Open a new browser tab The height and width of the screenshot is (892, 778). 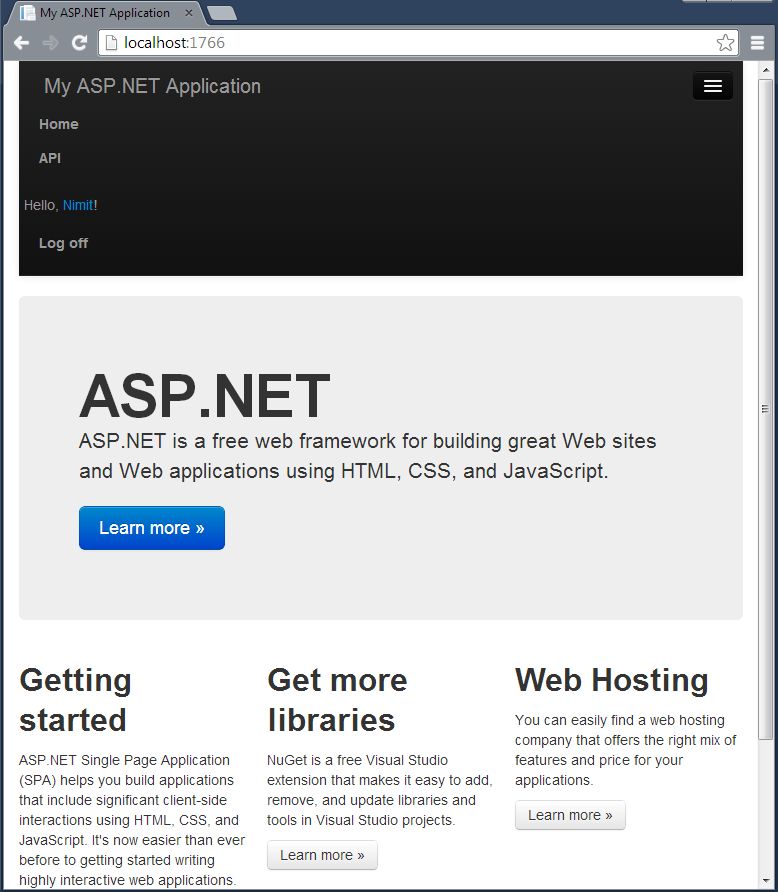pos(222,13)
